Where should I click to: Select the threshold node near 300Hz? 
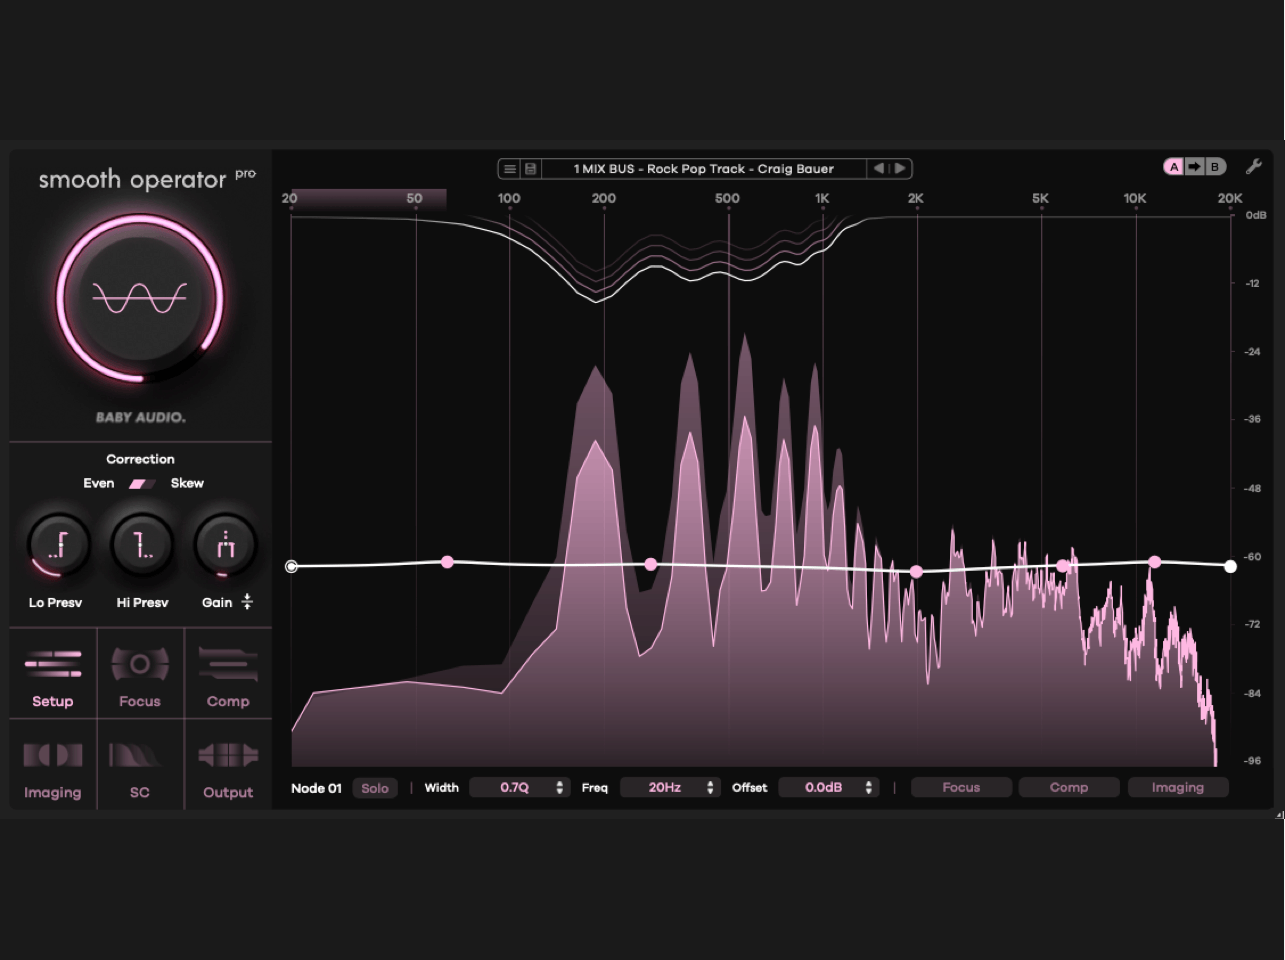click(651, 565)
